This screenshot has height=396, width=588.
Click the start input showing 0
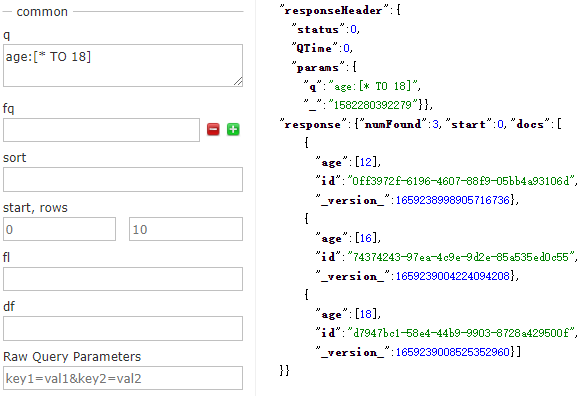tap(59, 229)
